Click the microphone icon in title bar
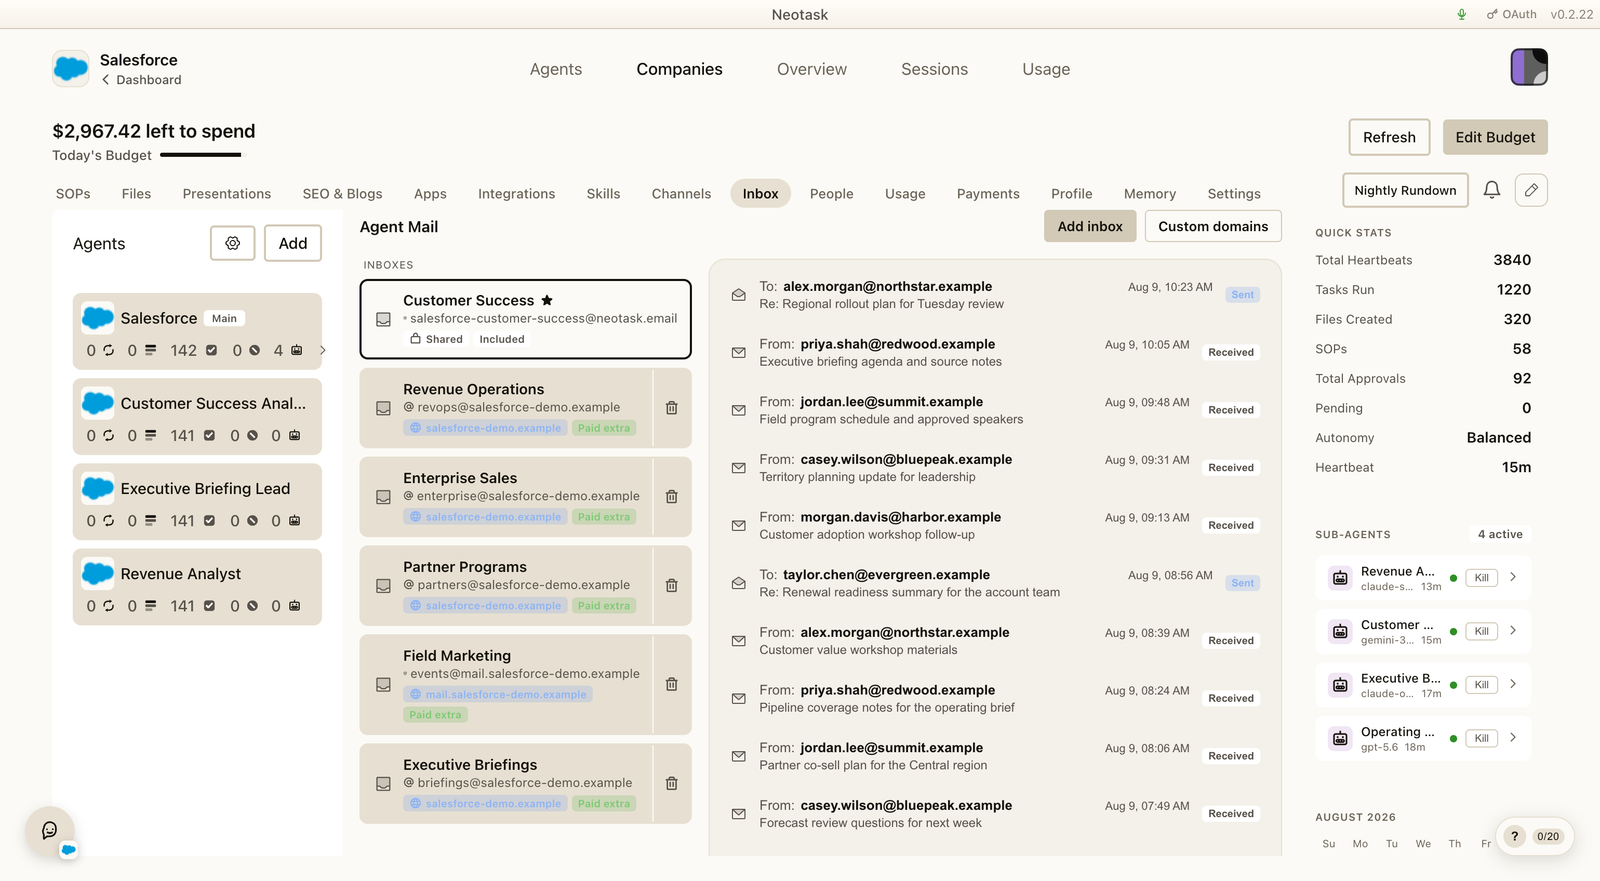This screenshot has width=1600, height=881. [x=1462, y=14]
